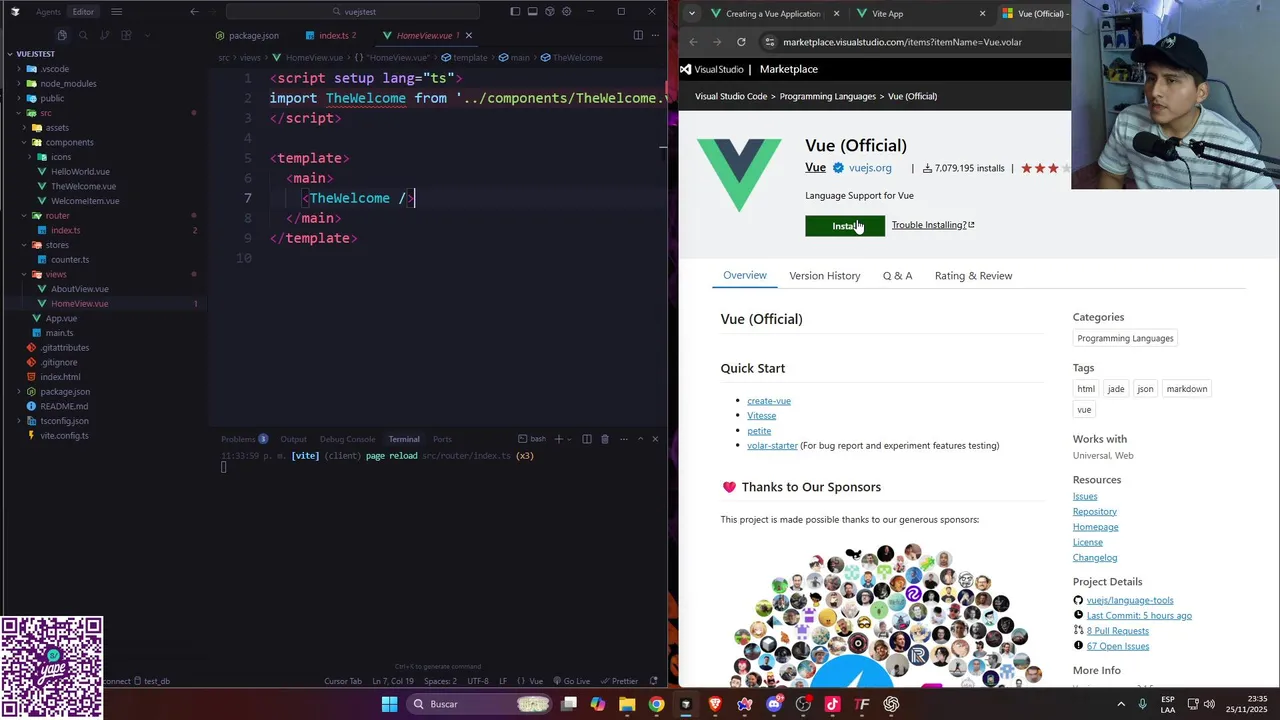Open the hamburger menu in editor title bar

pyautogui.click(x=116, y=12)
